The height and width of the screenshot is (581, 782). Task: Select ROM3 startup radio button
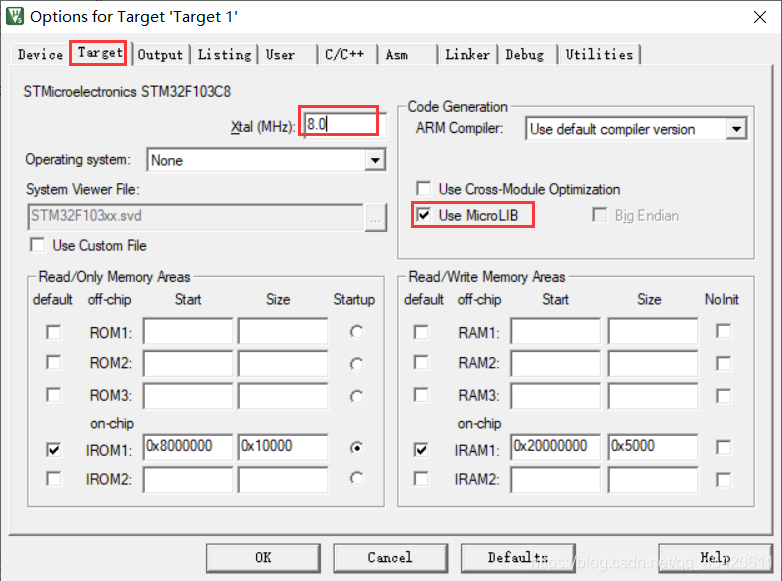point(356,396)
